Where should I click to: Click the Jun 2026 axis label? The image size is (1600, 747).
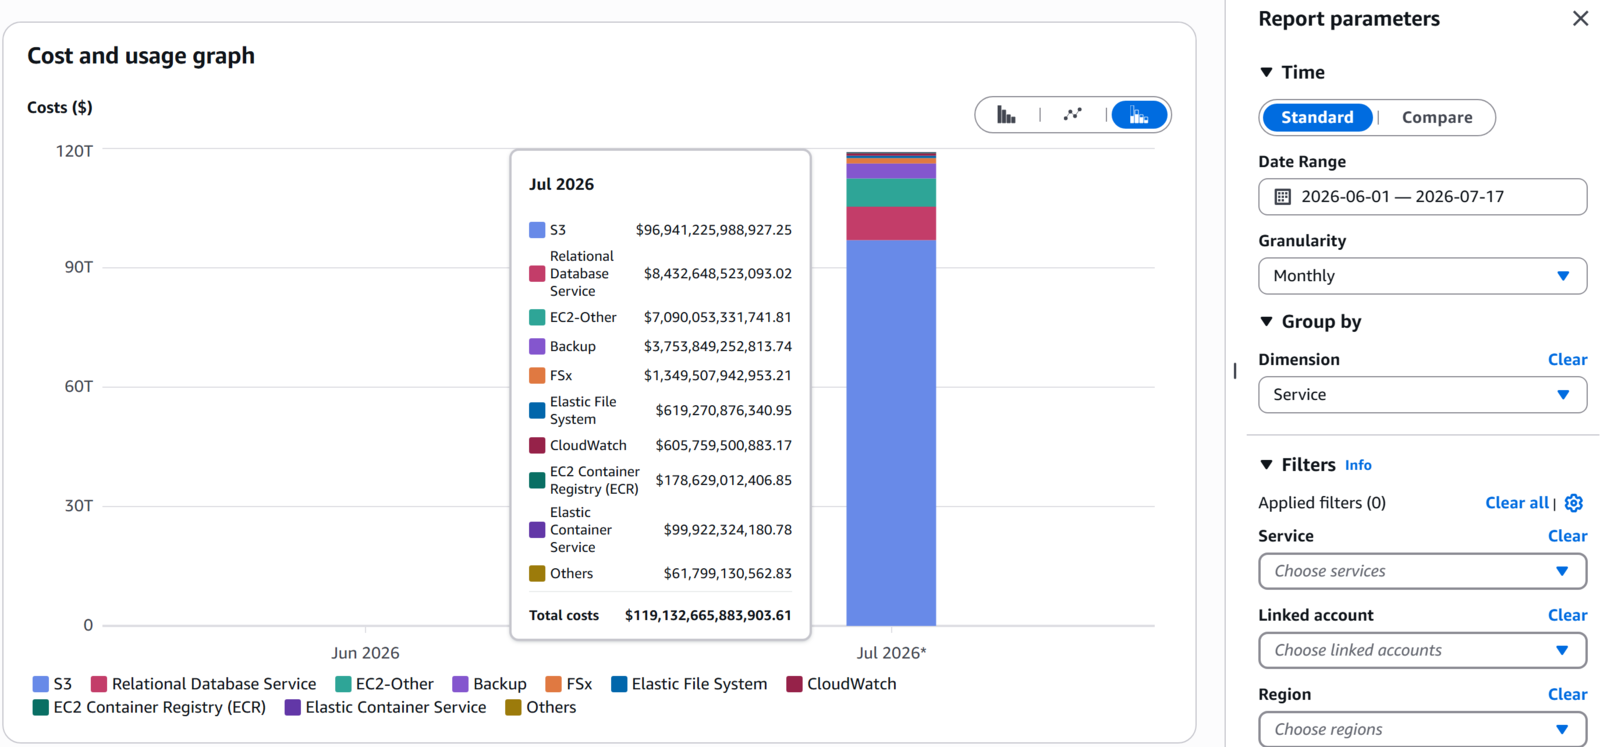tap(365, 653)
